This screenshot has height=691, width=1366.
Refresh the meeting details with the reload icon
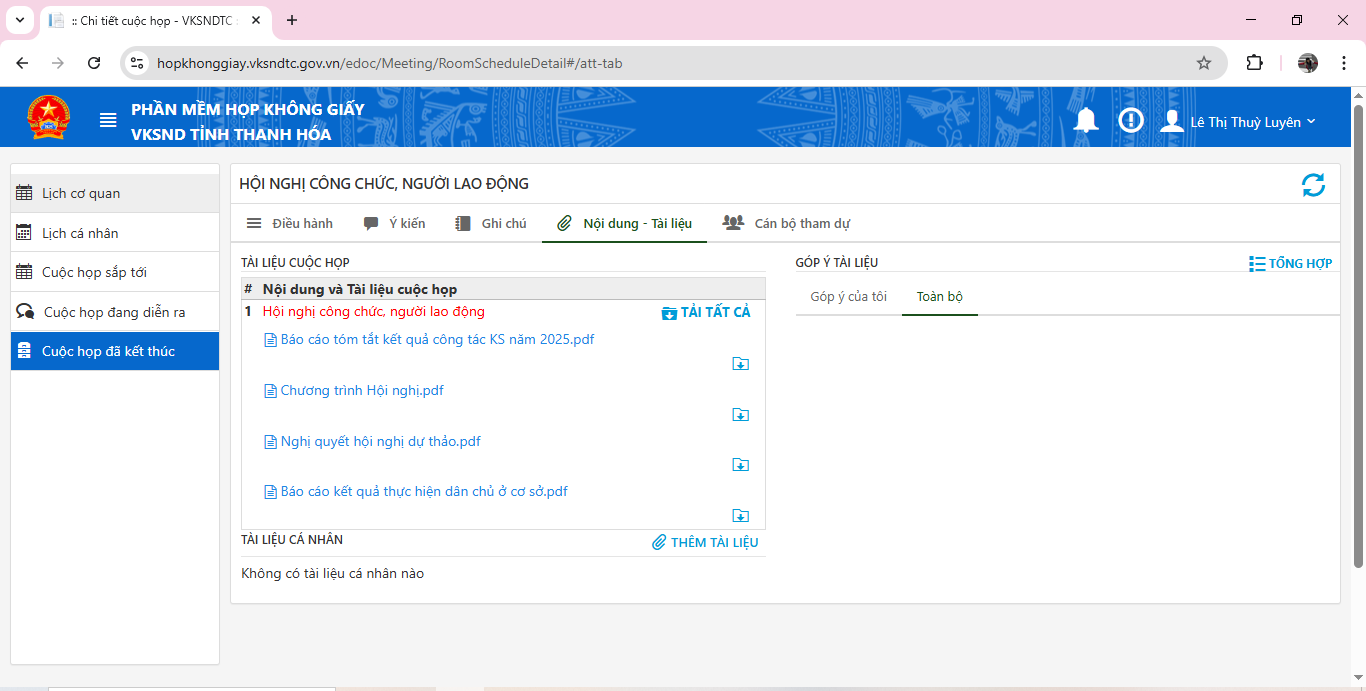tap(1313, 185)
